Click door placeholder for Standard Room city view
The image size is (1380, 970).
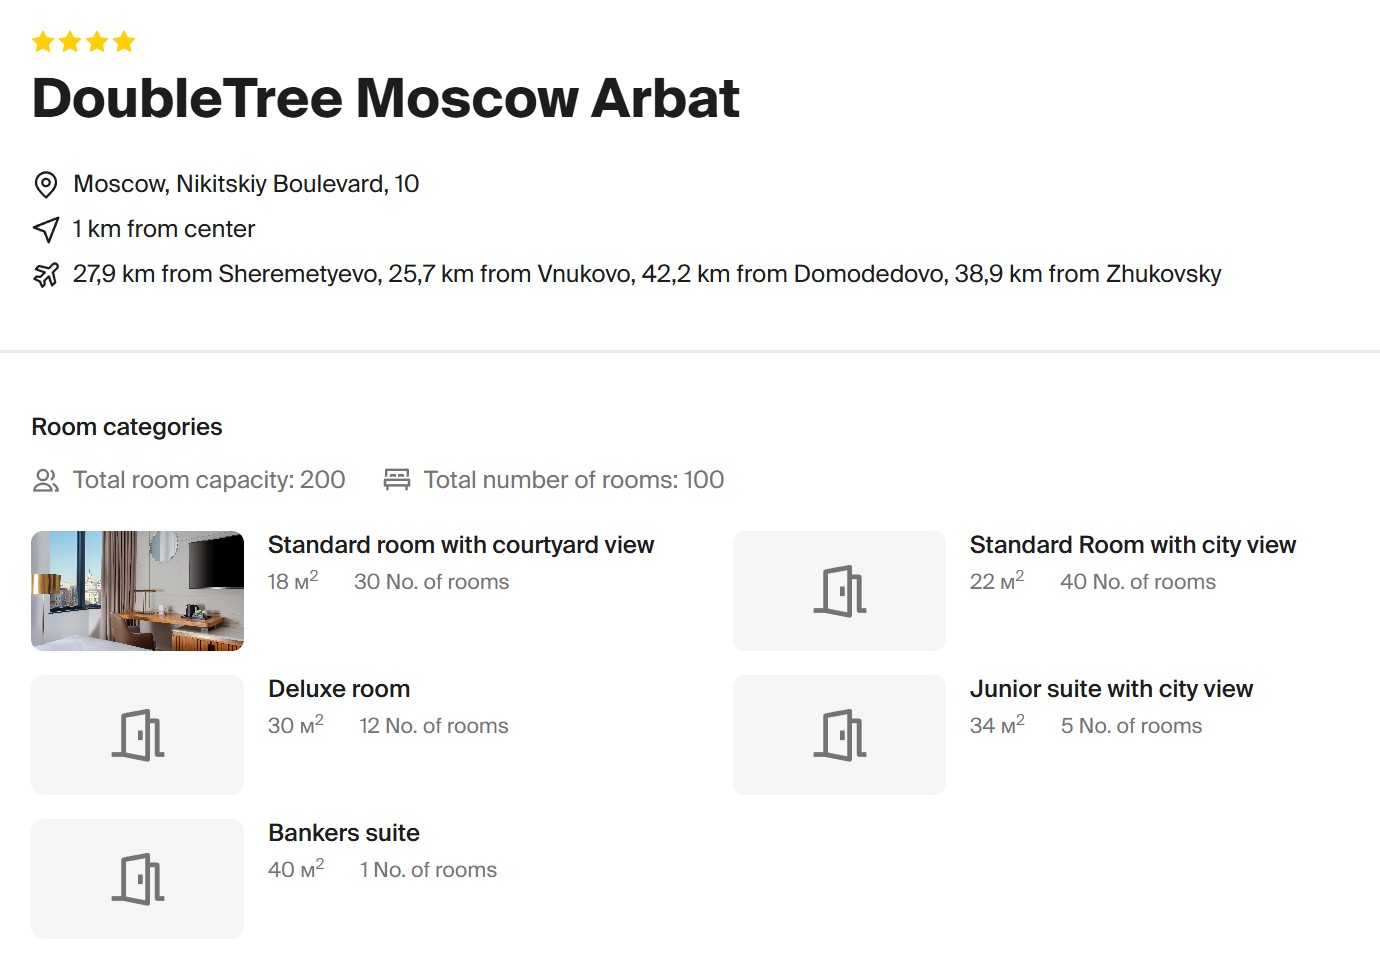839,591
